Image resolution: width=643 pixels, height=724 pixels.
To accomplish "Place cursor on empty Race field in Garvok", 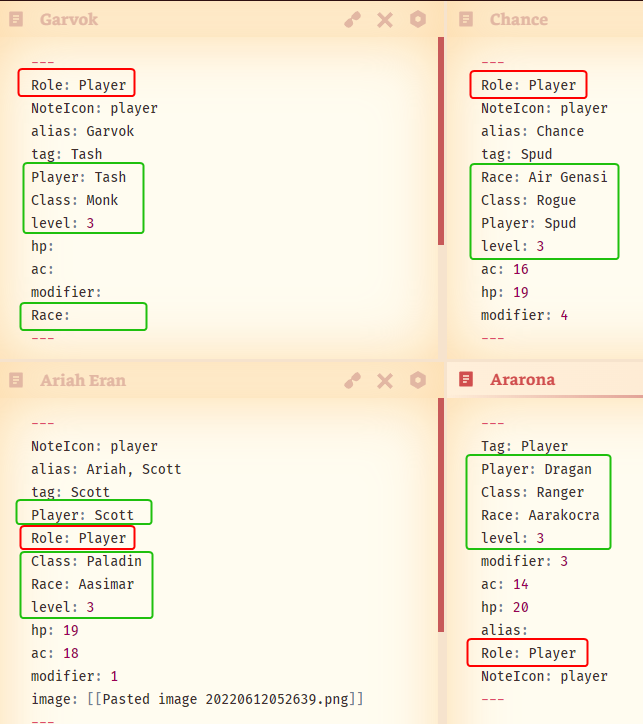I will (84, 316).
